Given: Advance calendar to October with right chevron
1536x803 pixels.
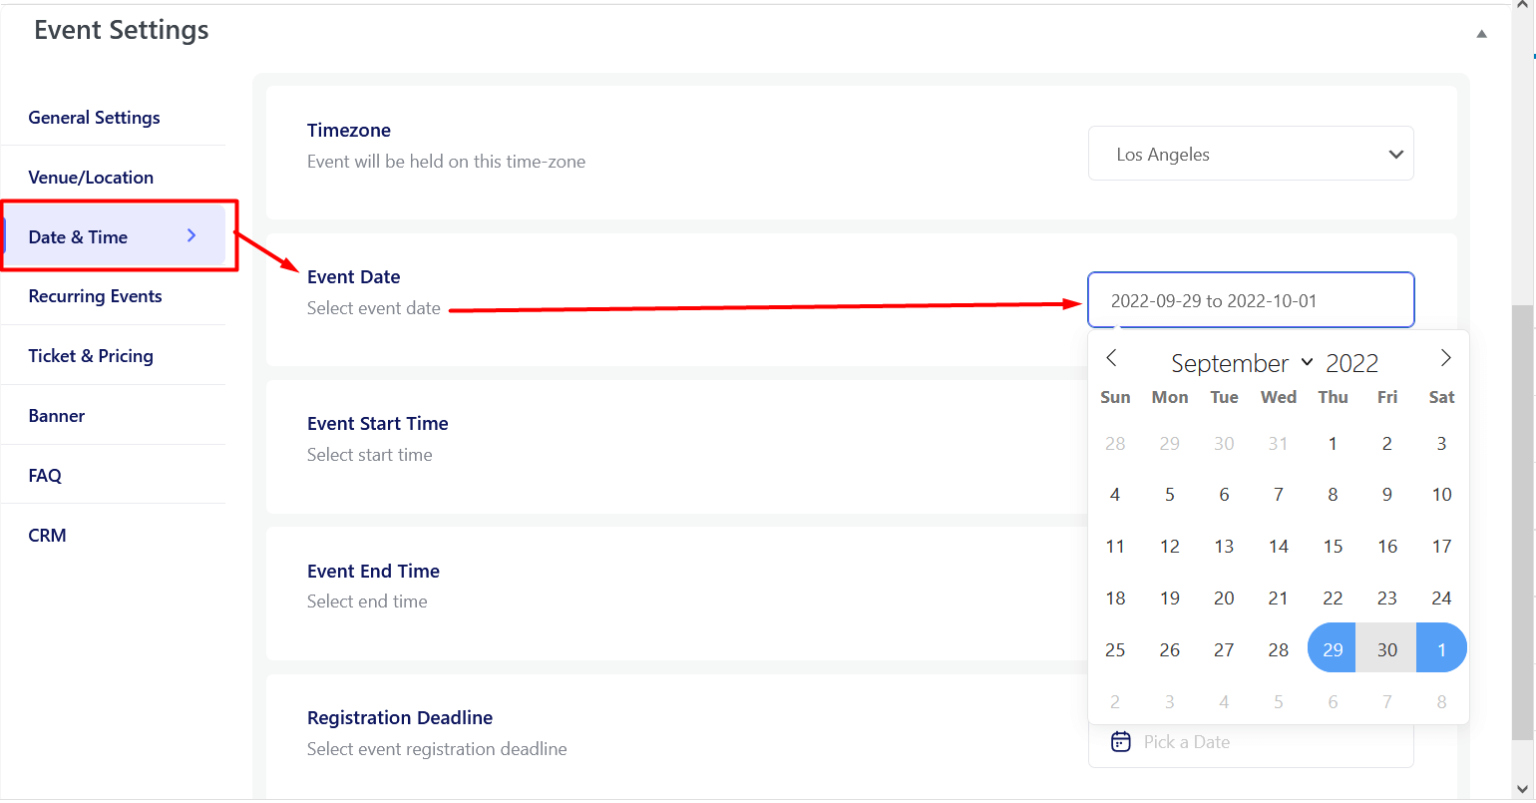Looking at the screenshot, I should [1446, 357].
